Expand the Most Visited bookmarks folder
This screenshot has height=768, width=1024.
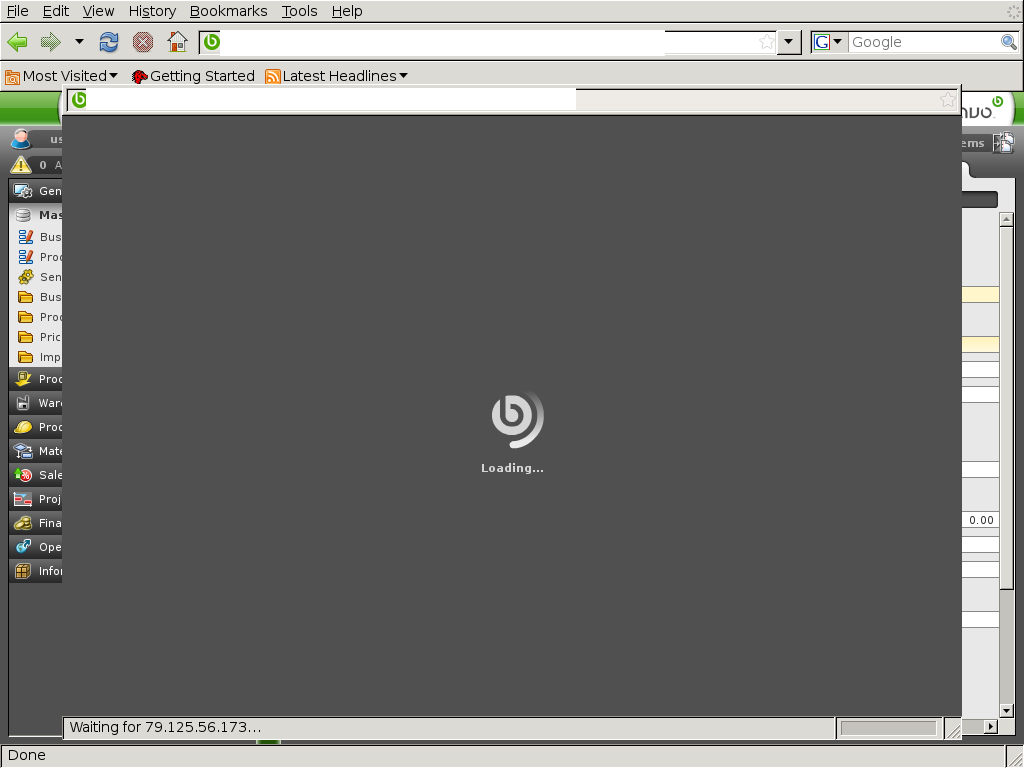(62, 76)
